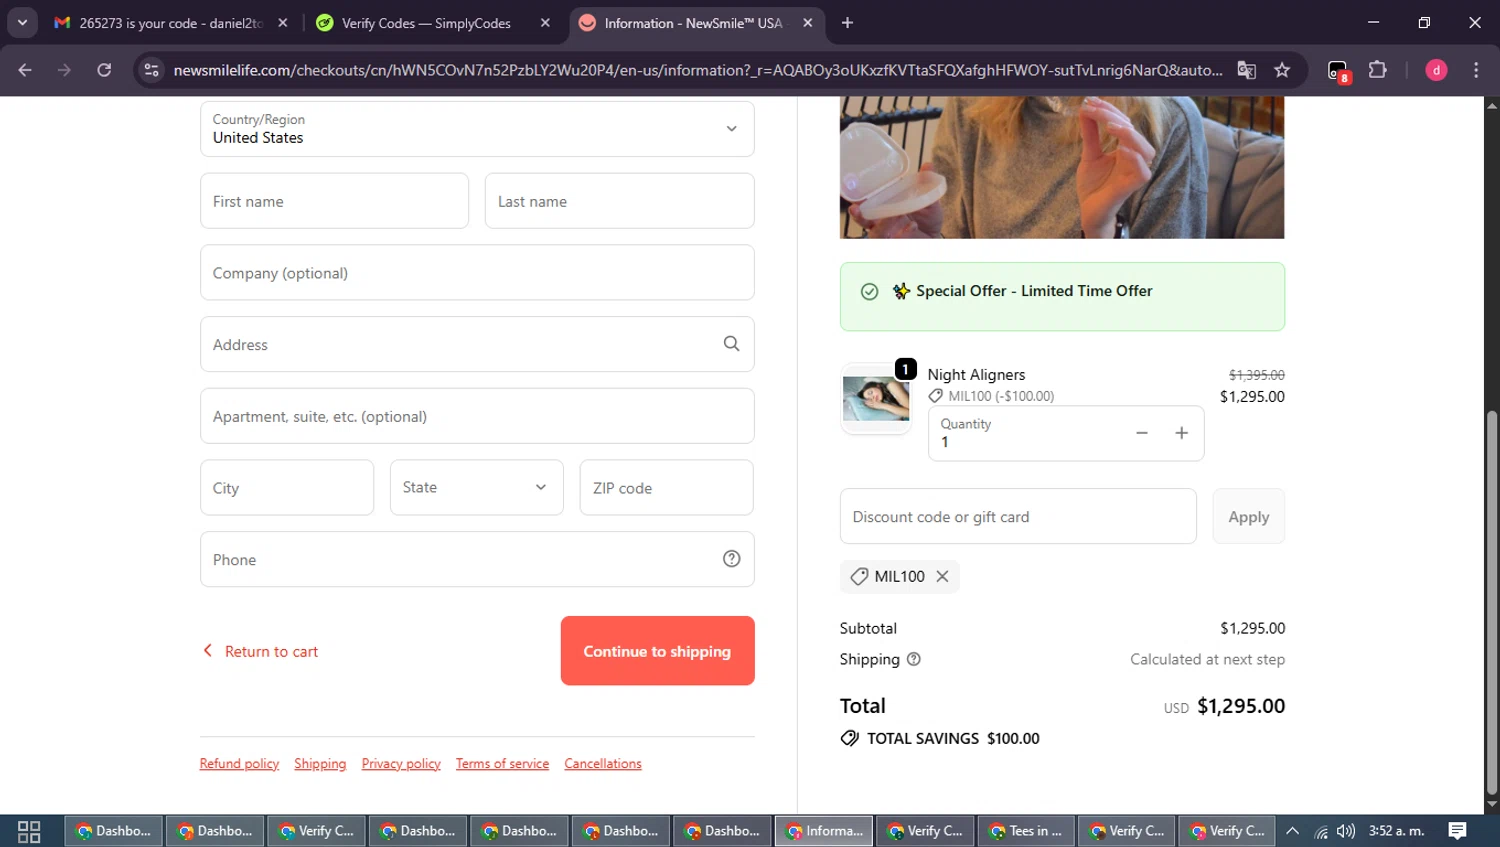
Task: Increase Night Aligners quantity with plus
Action: [x=1181, y=433]
